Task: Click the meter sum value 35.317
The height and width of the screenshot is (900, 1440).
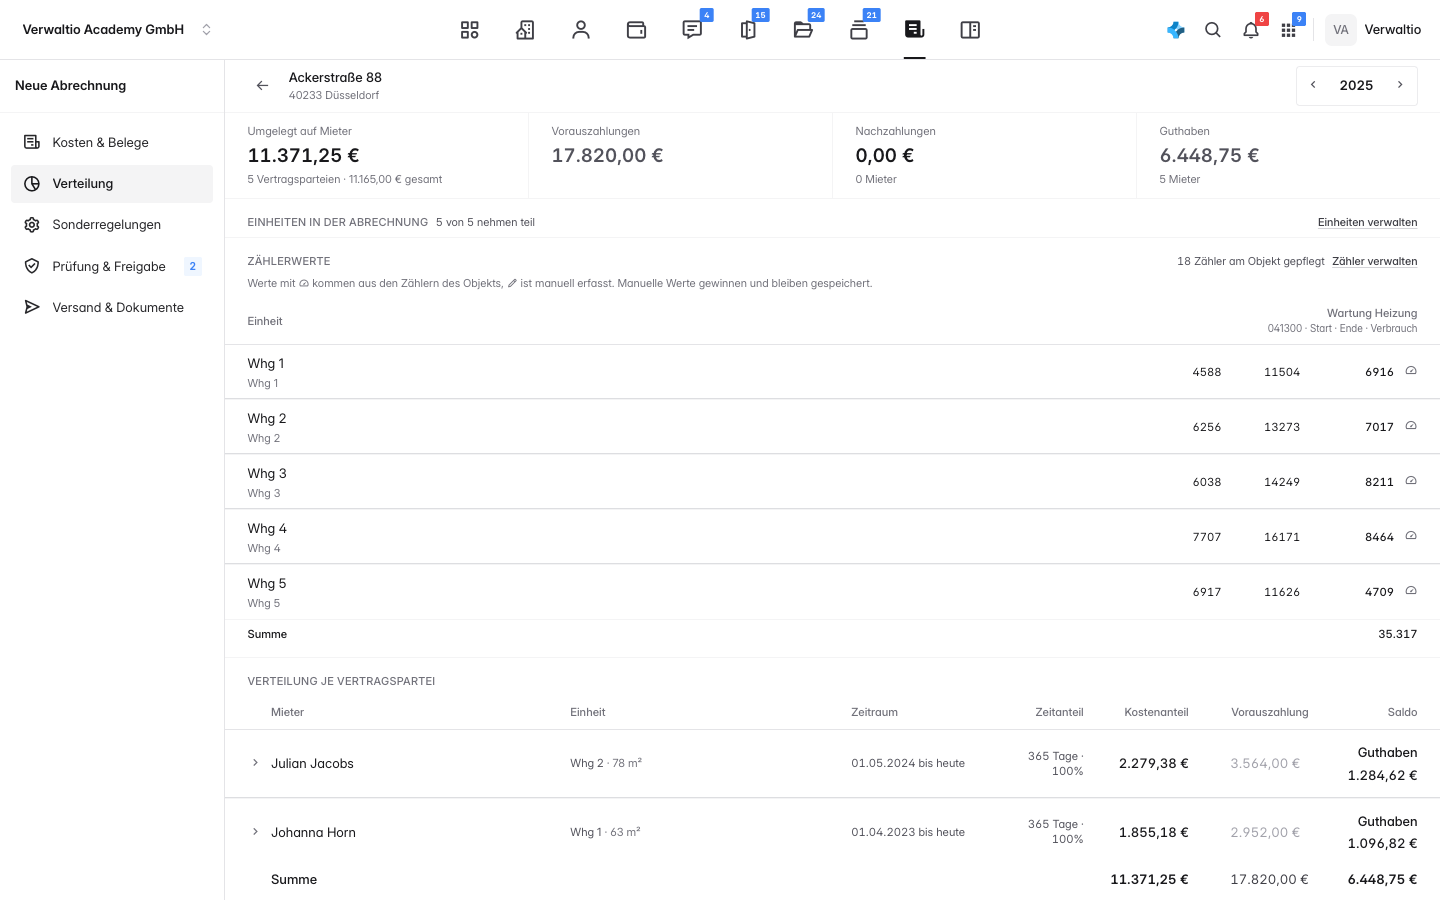Action: [x=1397, y=634]
